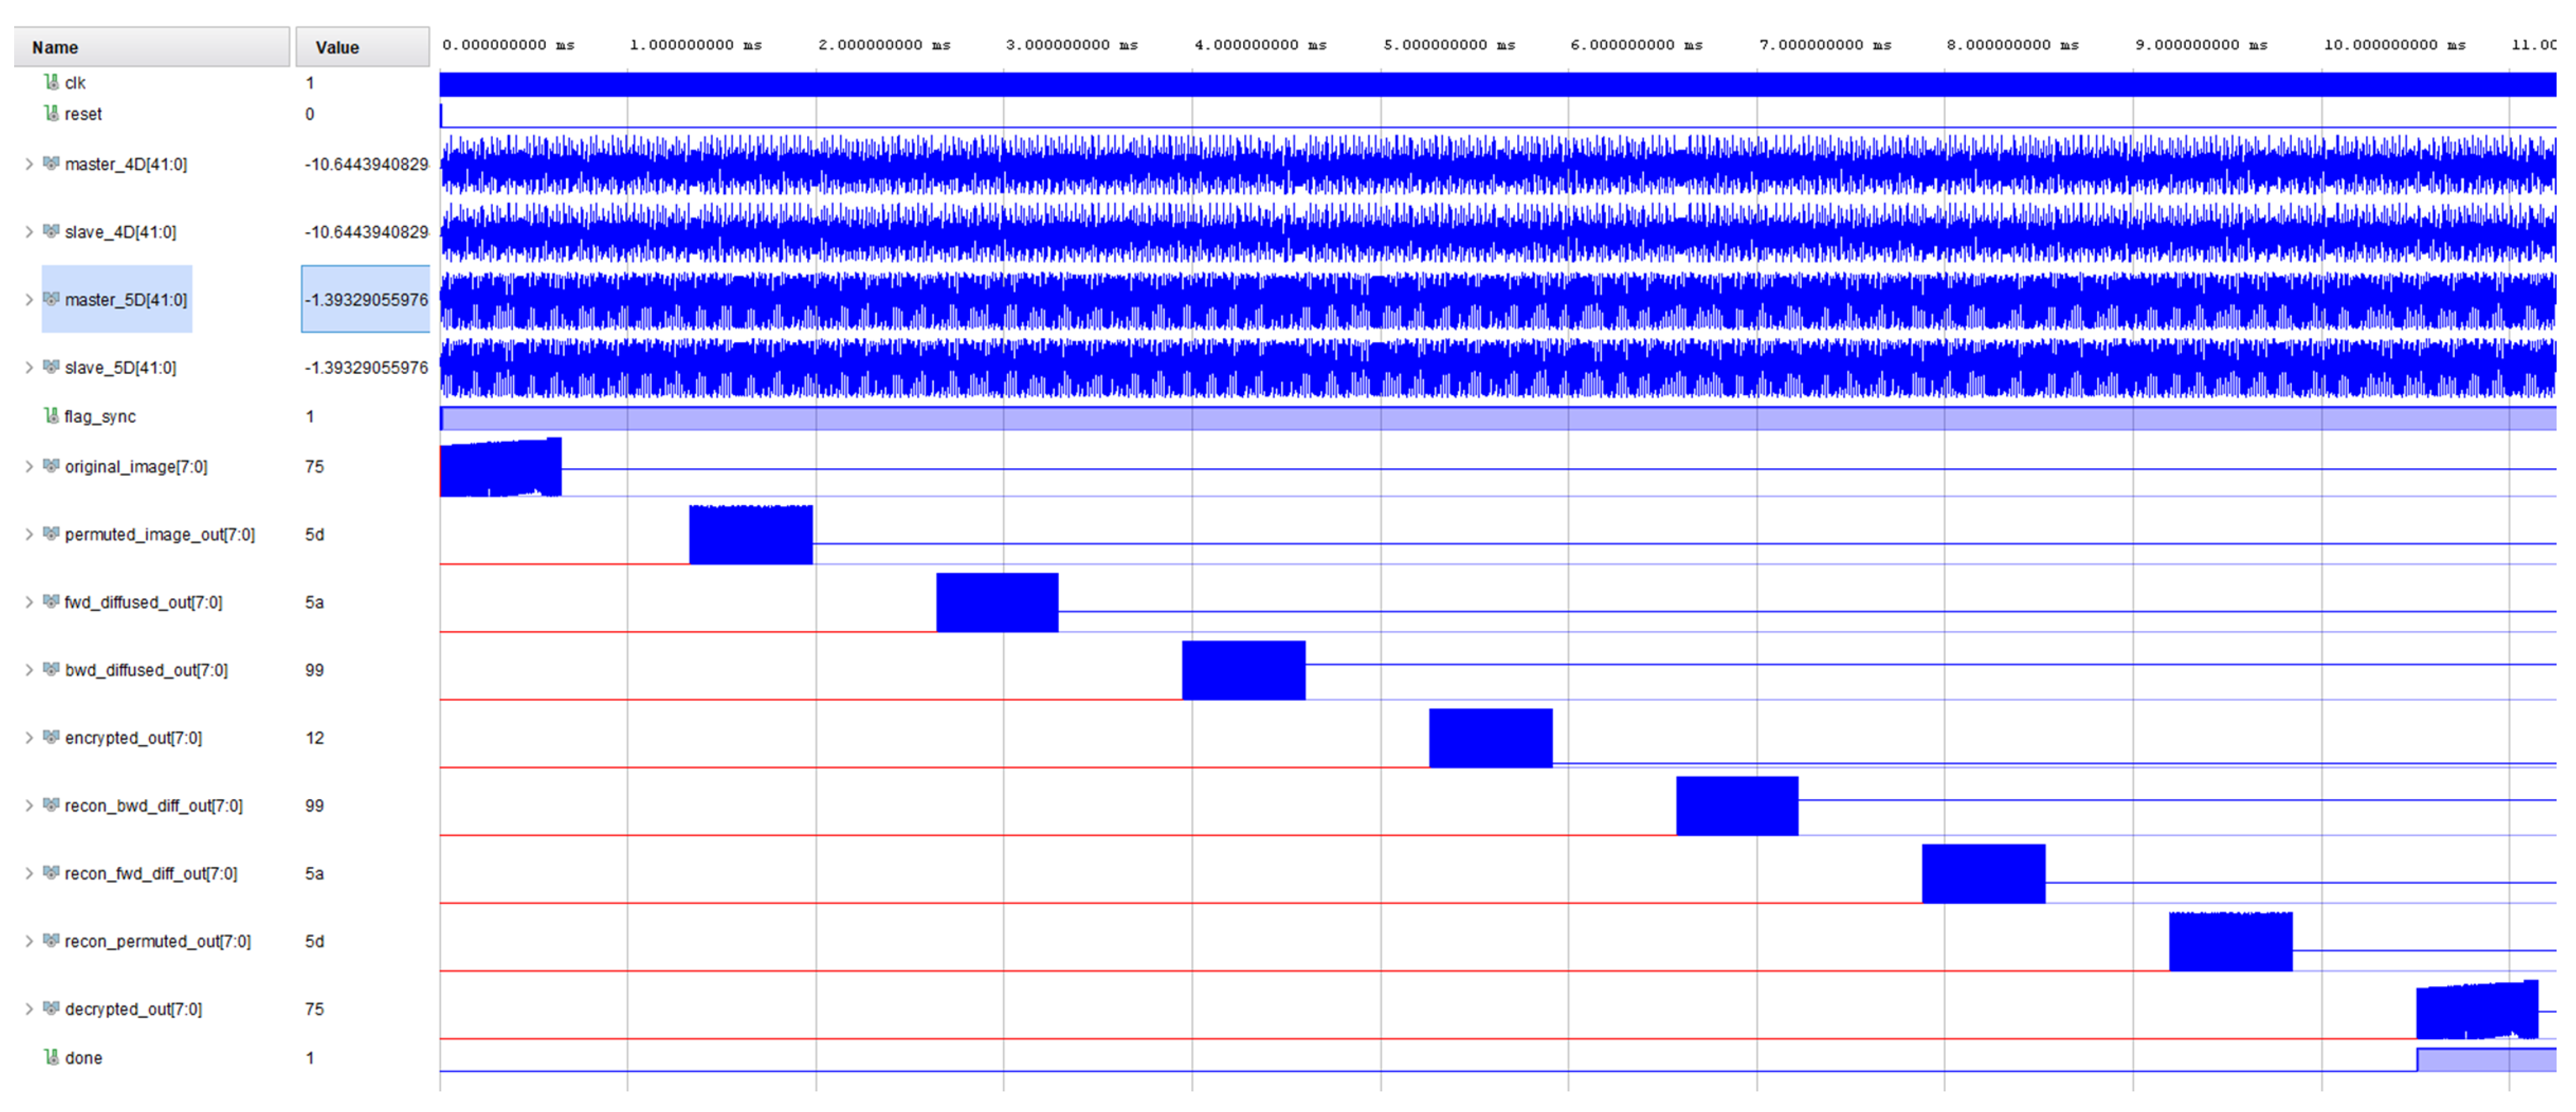Screen dimensions: 2576x1112
Task: Expand the permuted_image_out[7:0] bus
Action: coord(29,534)
